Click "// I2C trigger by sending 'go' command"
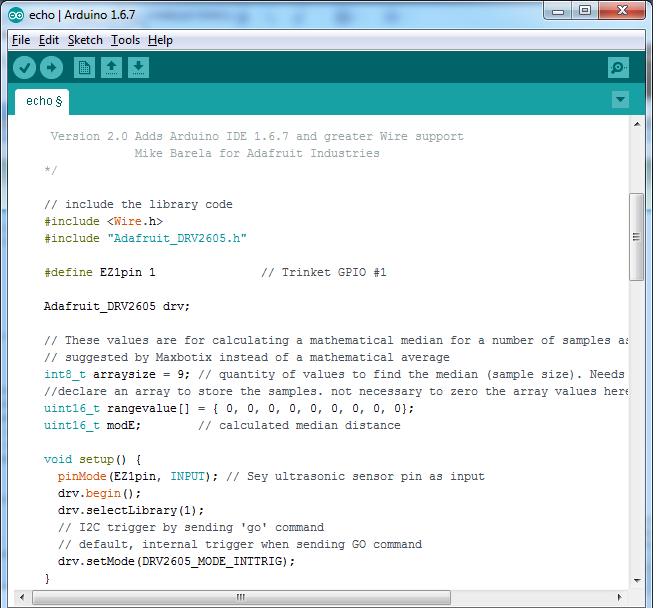Viewport: 653px width, 608px height. click(x=191, y=528)
